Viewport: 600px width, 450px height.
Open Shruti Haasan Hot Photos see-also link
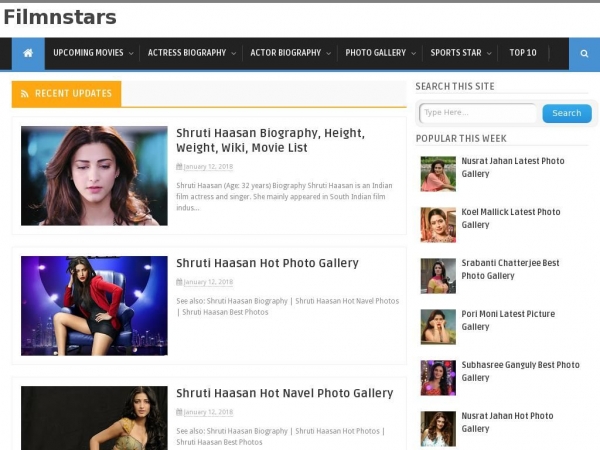(338, 431)
